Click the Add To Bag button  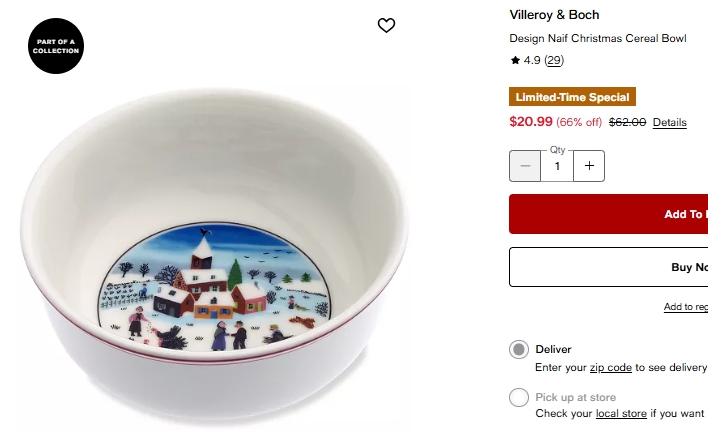610,214
